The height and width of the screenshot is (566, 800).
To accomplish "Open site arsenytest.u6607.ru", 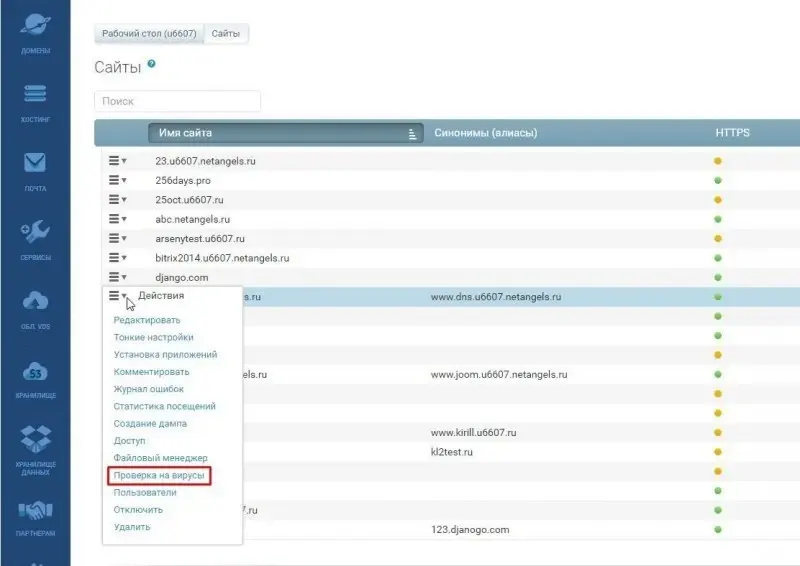I will tap(200, 239).
